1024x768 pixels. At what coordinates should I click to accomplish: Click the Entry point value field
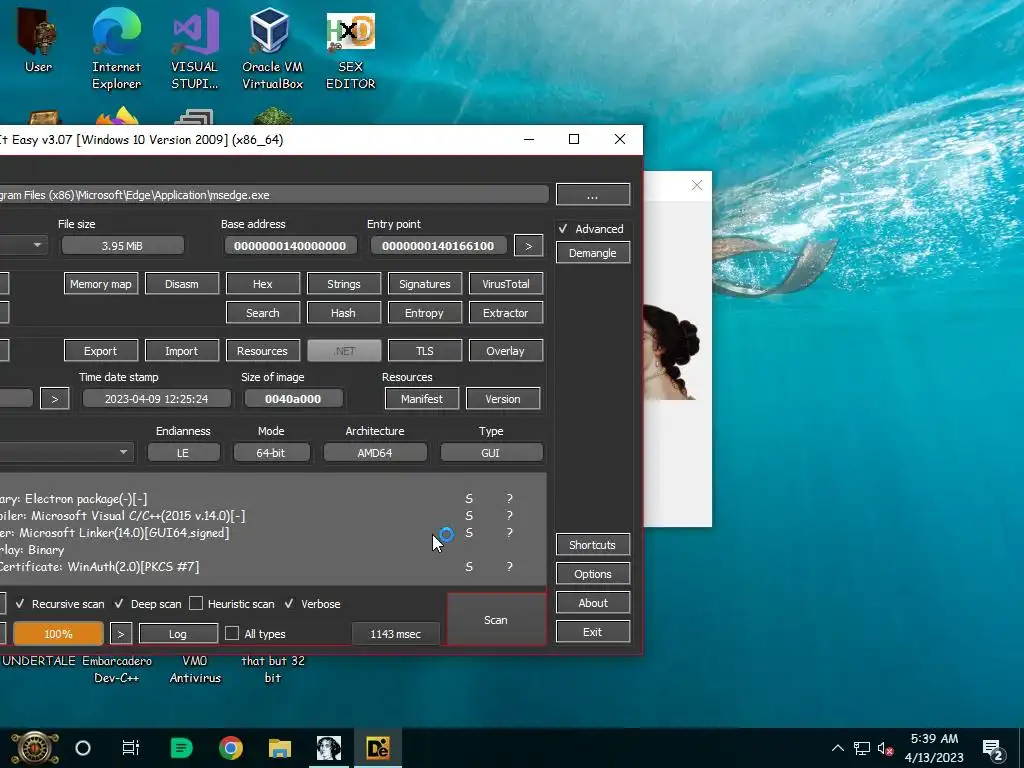tap(438, 246)
